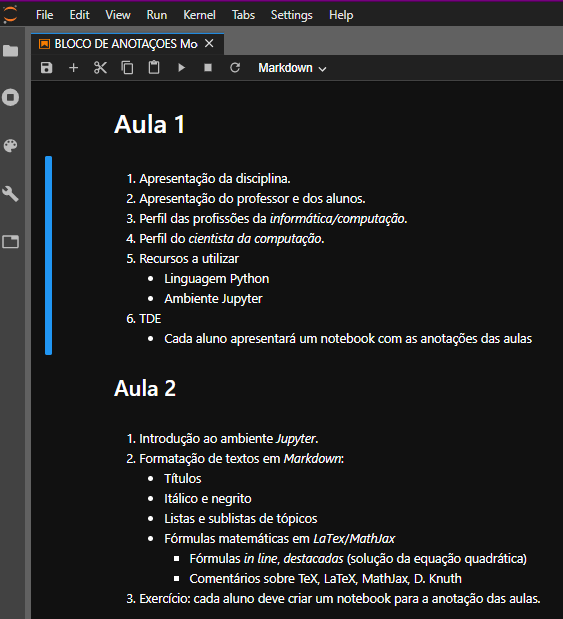
Task: Open the Run menu
Action: [157, 15]
